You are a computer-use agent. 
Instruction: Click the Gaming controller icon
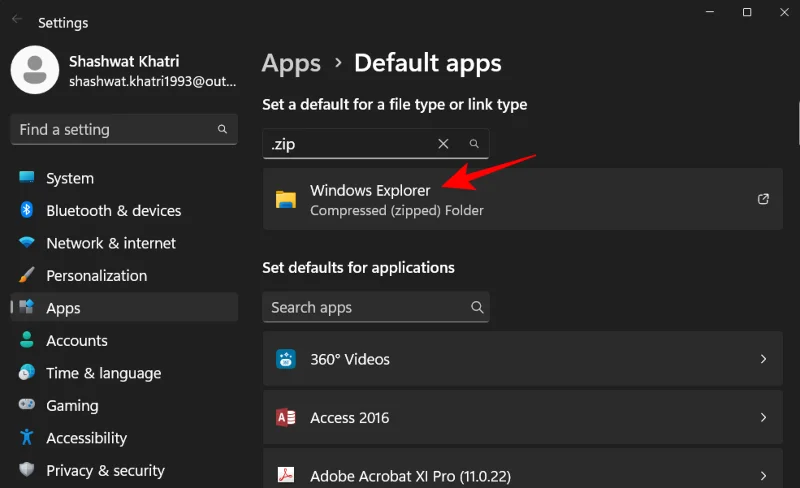(x=27, y=404)
